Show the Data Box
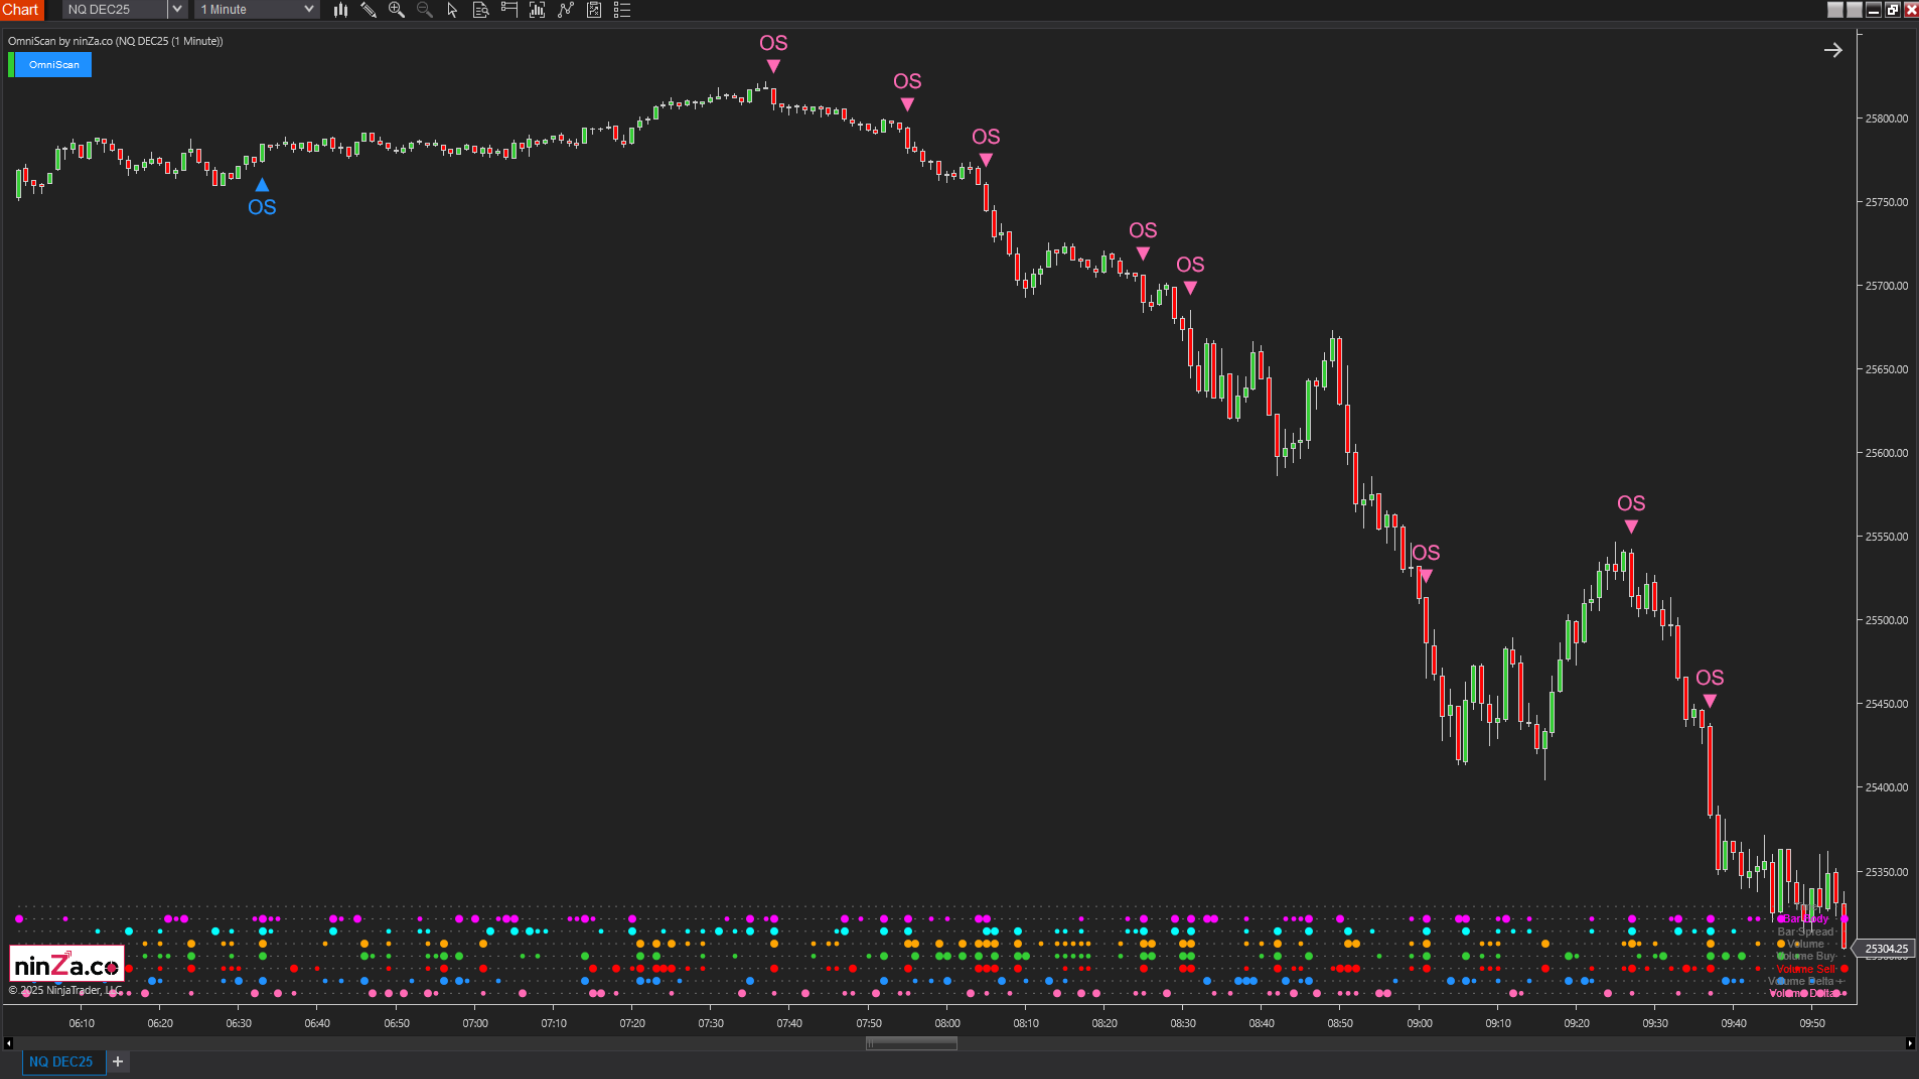 (480, 10)
